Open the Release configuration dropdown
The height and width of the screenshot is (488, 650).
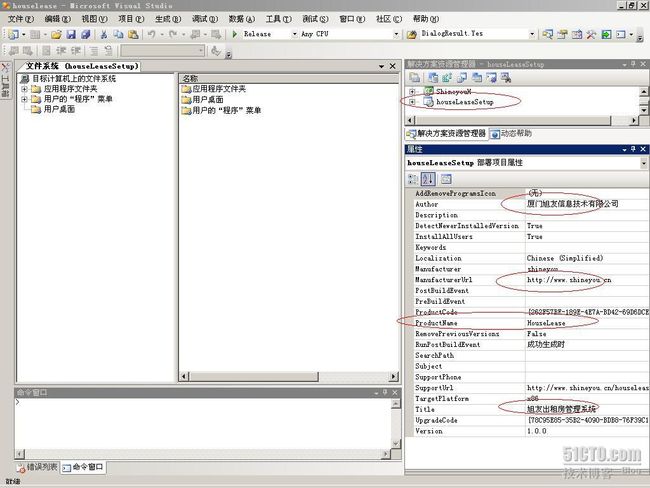pos(295,34)
